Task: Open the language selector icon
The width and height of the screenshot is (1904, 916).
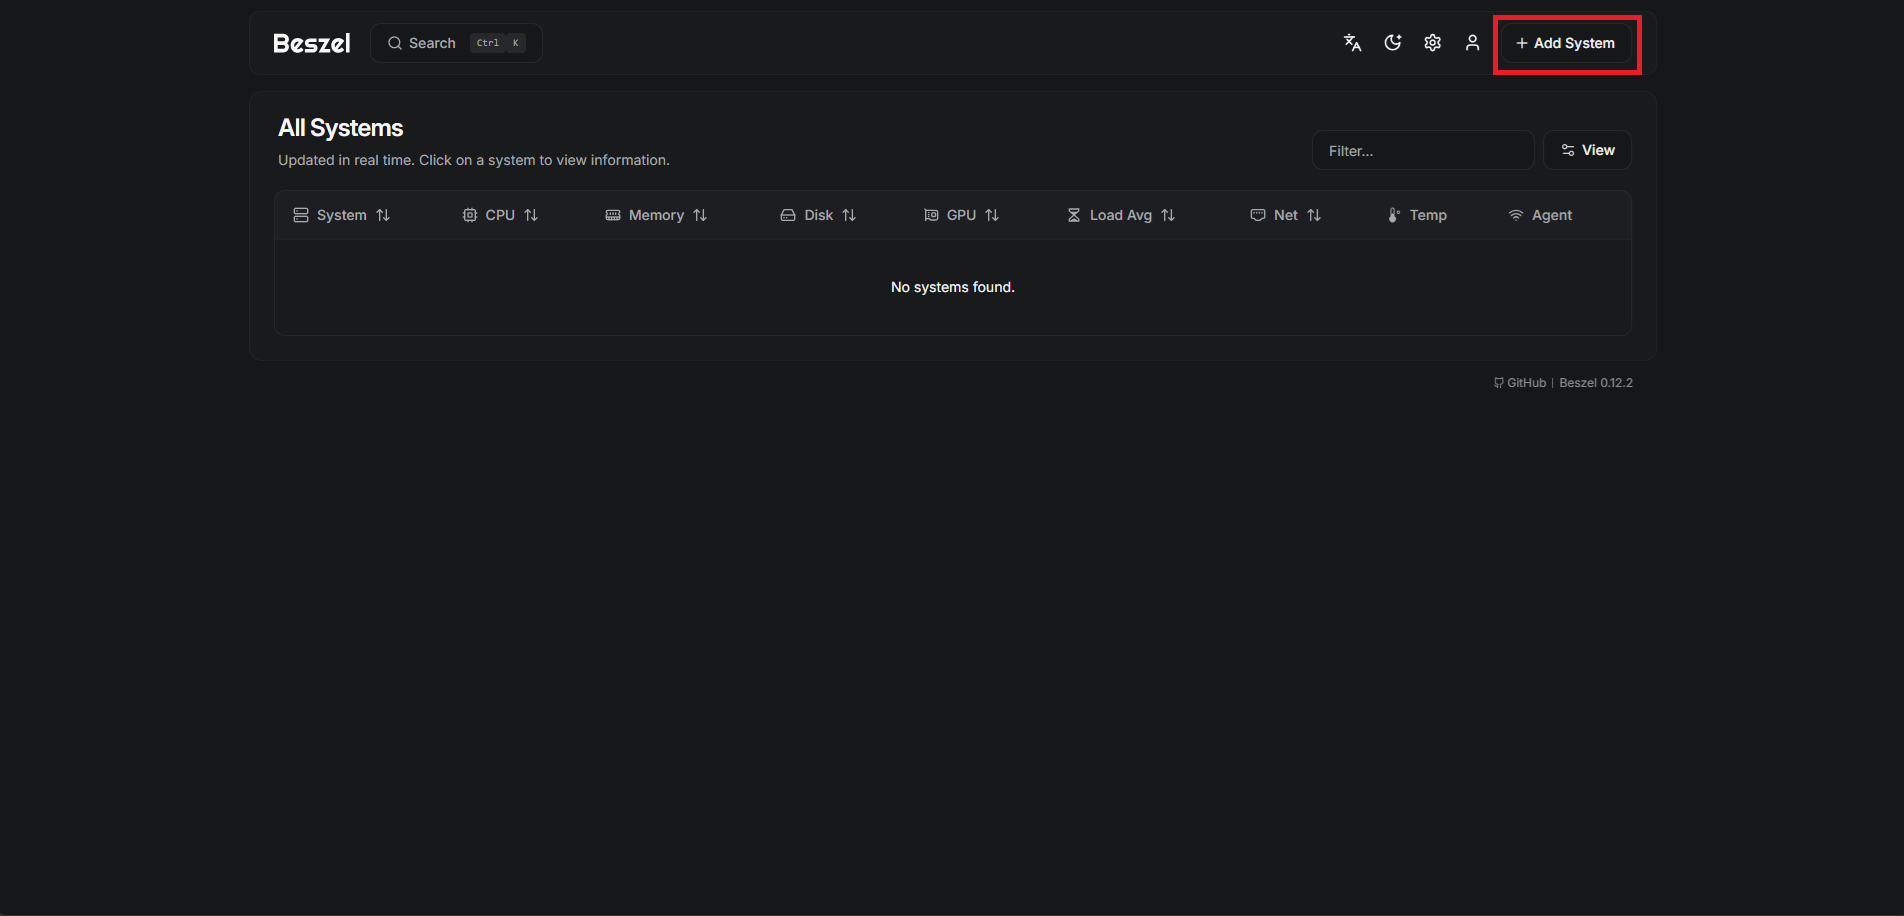Action: coord(1352,43)
